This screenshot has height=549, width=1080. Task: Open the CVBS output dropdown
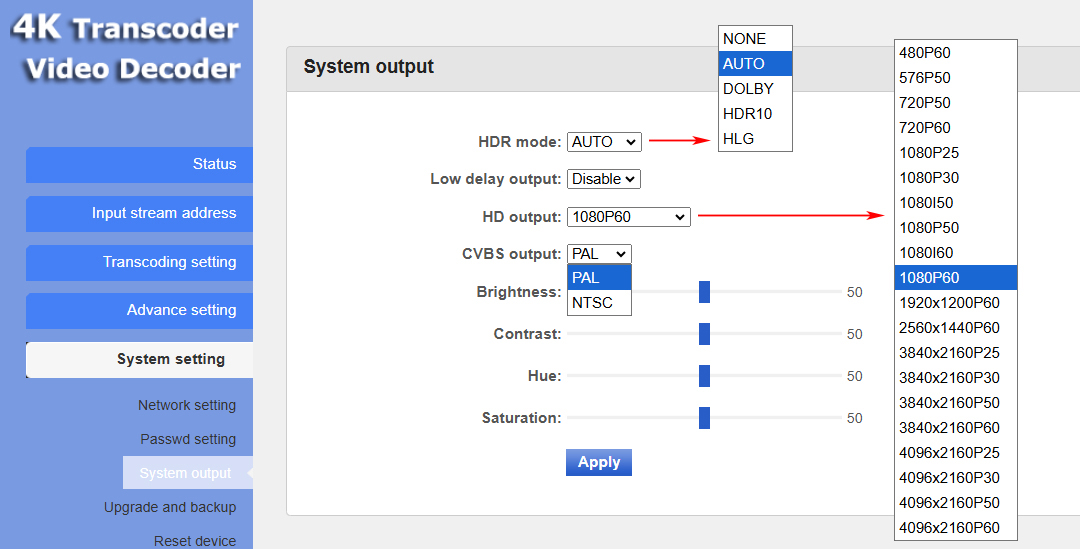[x=599, y=254]
